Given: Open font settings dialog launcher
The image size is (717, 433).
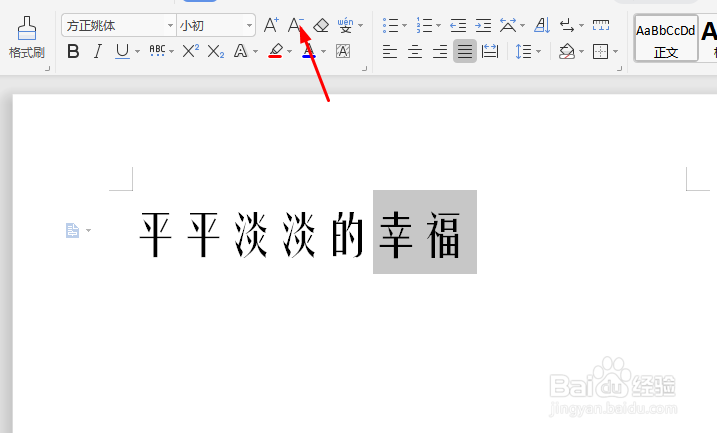Looking at the screenshot, I should (x=364, y=69).
